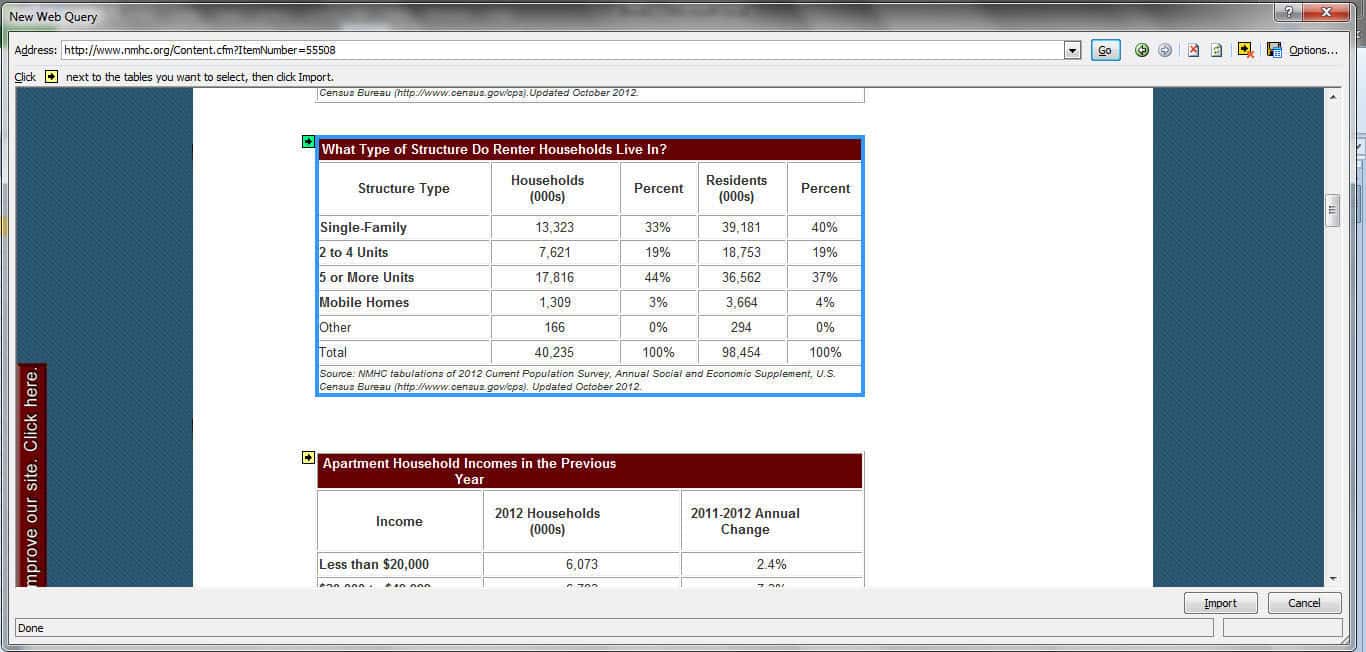Click the Forward navigation arrow icon
1366x652 pixels.
(1165, 50)
